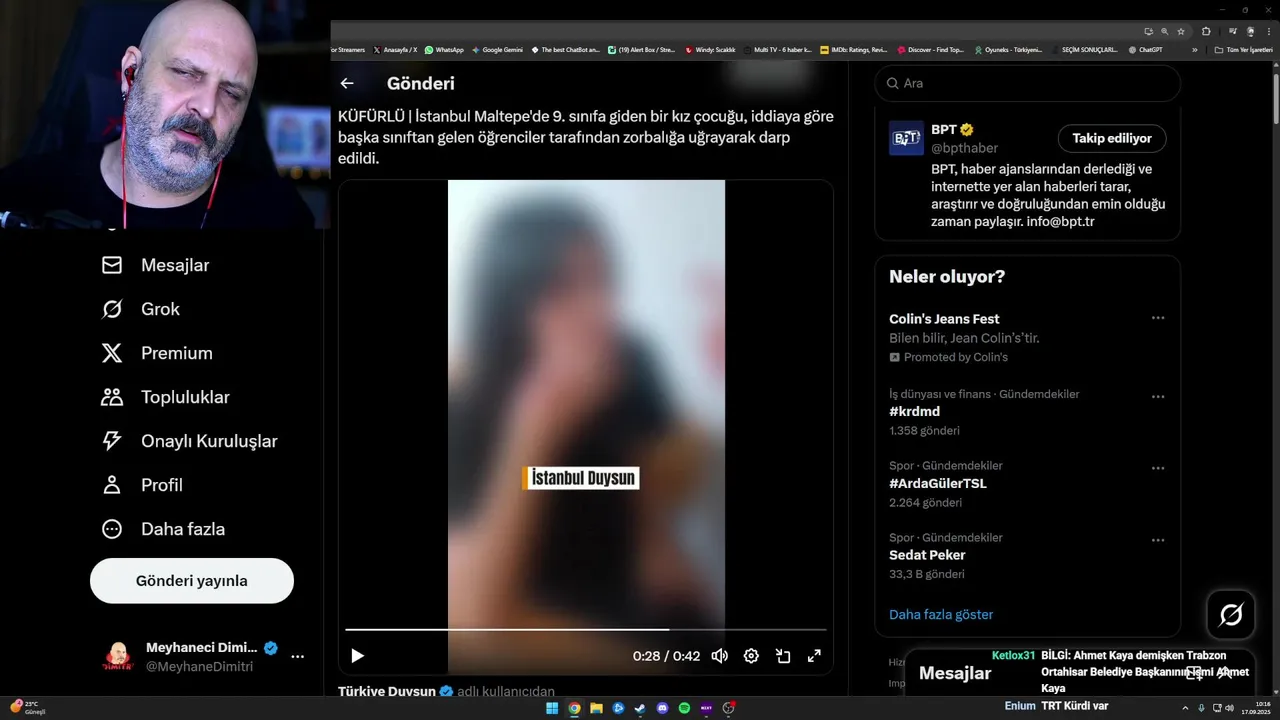Image resolution: width=1280 pixels, height=720 pixels.
Task: Click the Takip ediliyor button for BPT
Action: (x=1112, y=138)
